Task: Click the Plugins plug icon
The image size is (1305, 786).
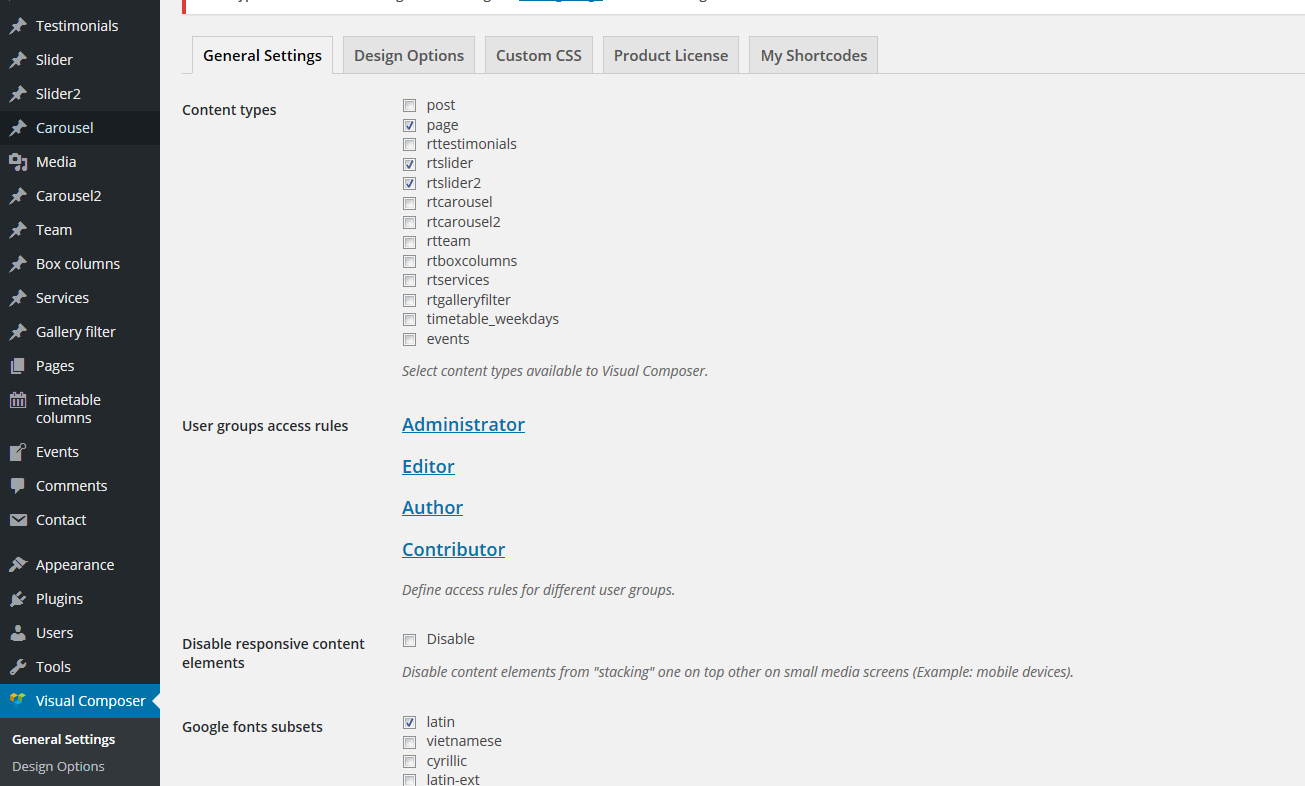Action: (18, 599)
